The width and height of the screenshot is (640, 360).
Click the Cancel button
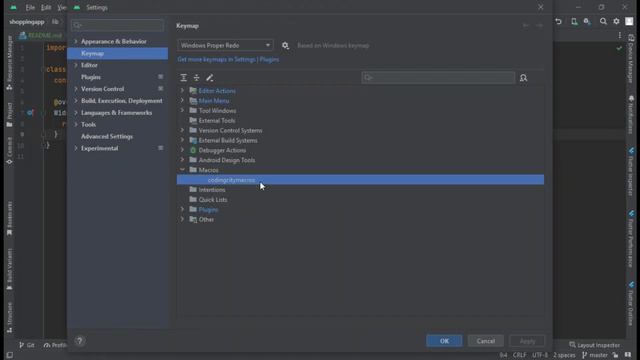click(486, 341)
